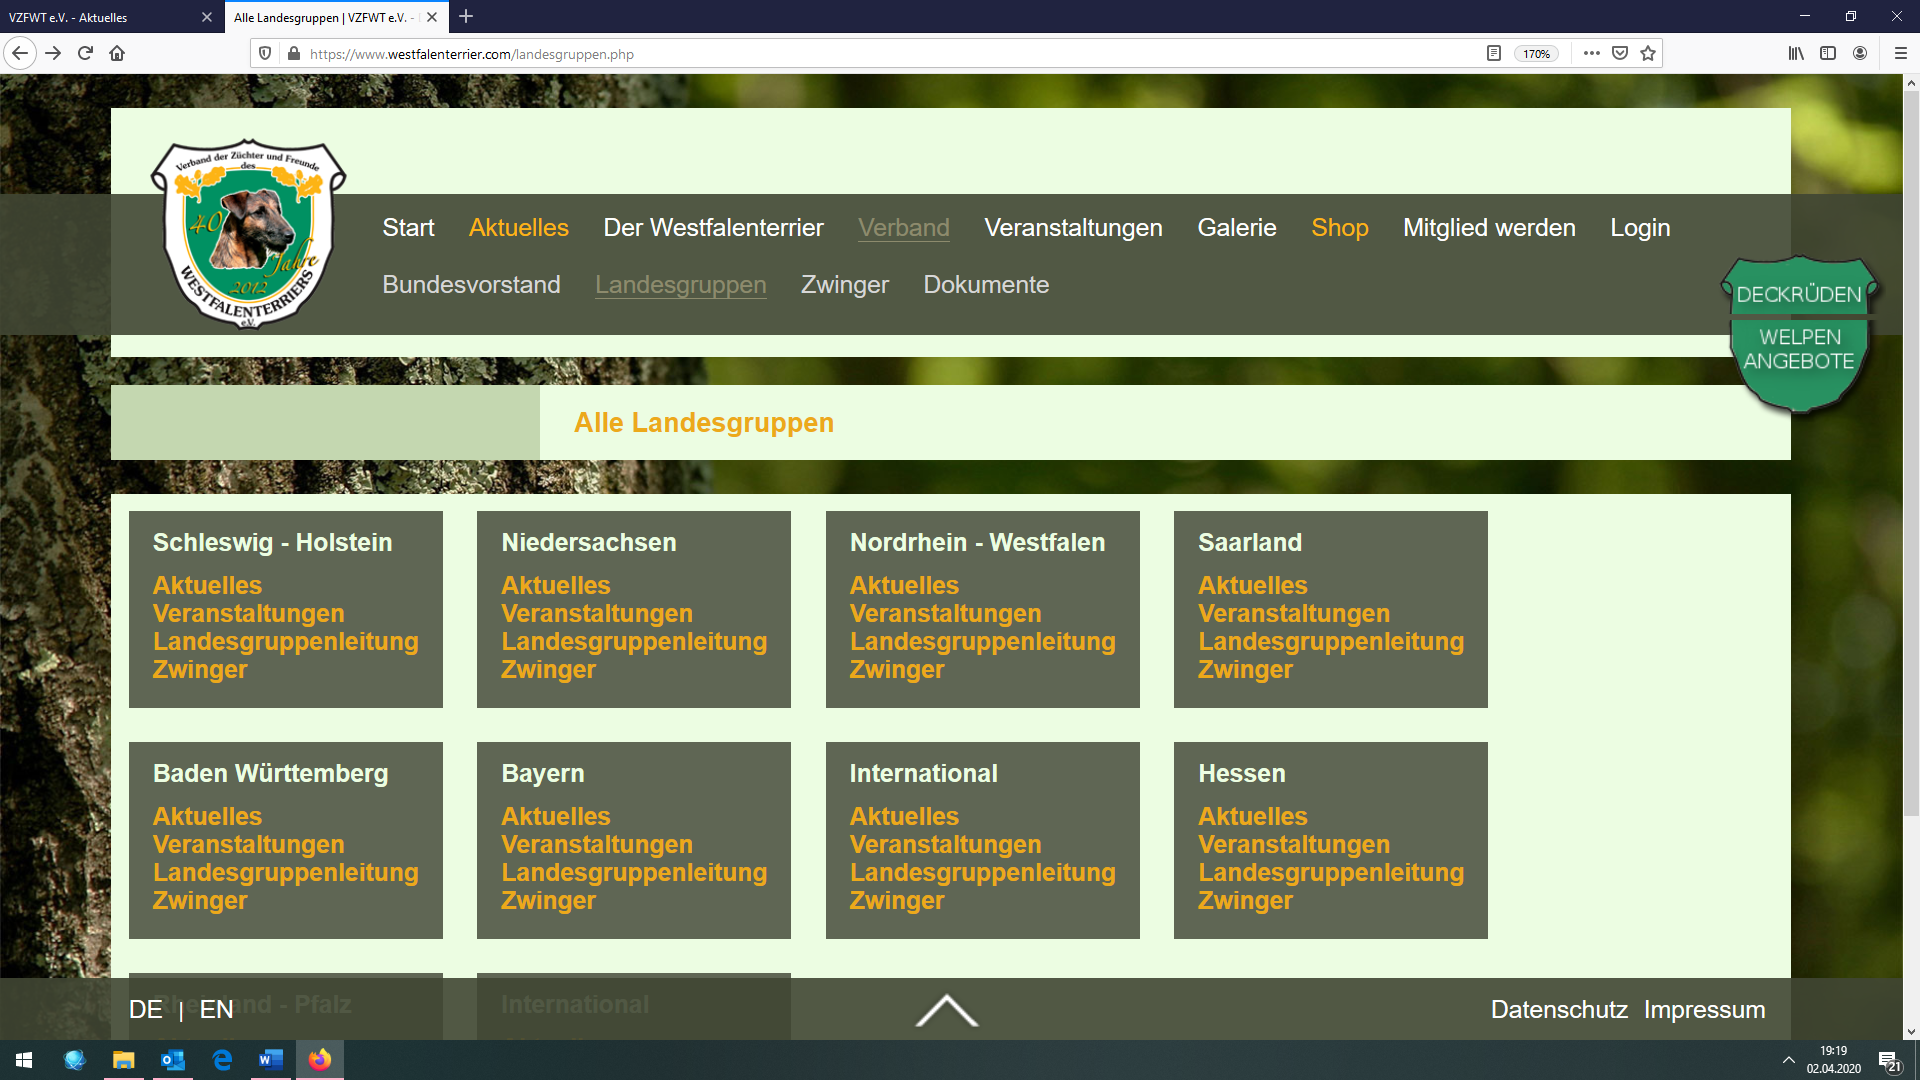Close the Alle Landesgruppen tab
Screen dimensions: 1920x1080
click(x=432, y=17)
